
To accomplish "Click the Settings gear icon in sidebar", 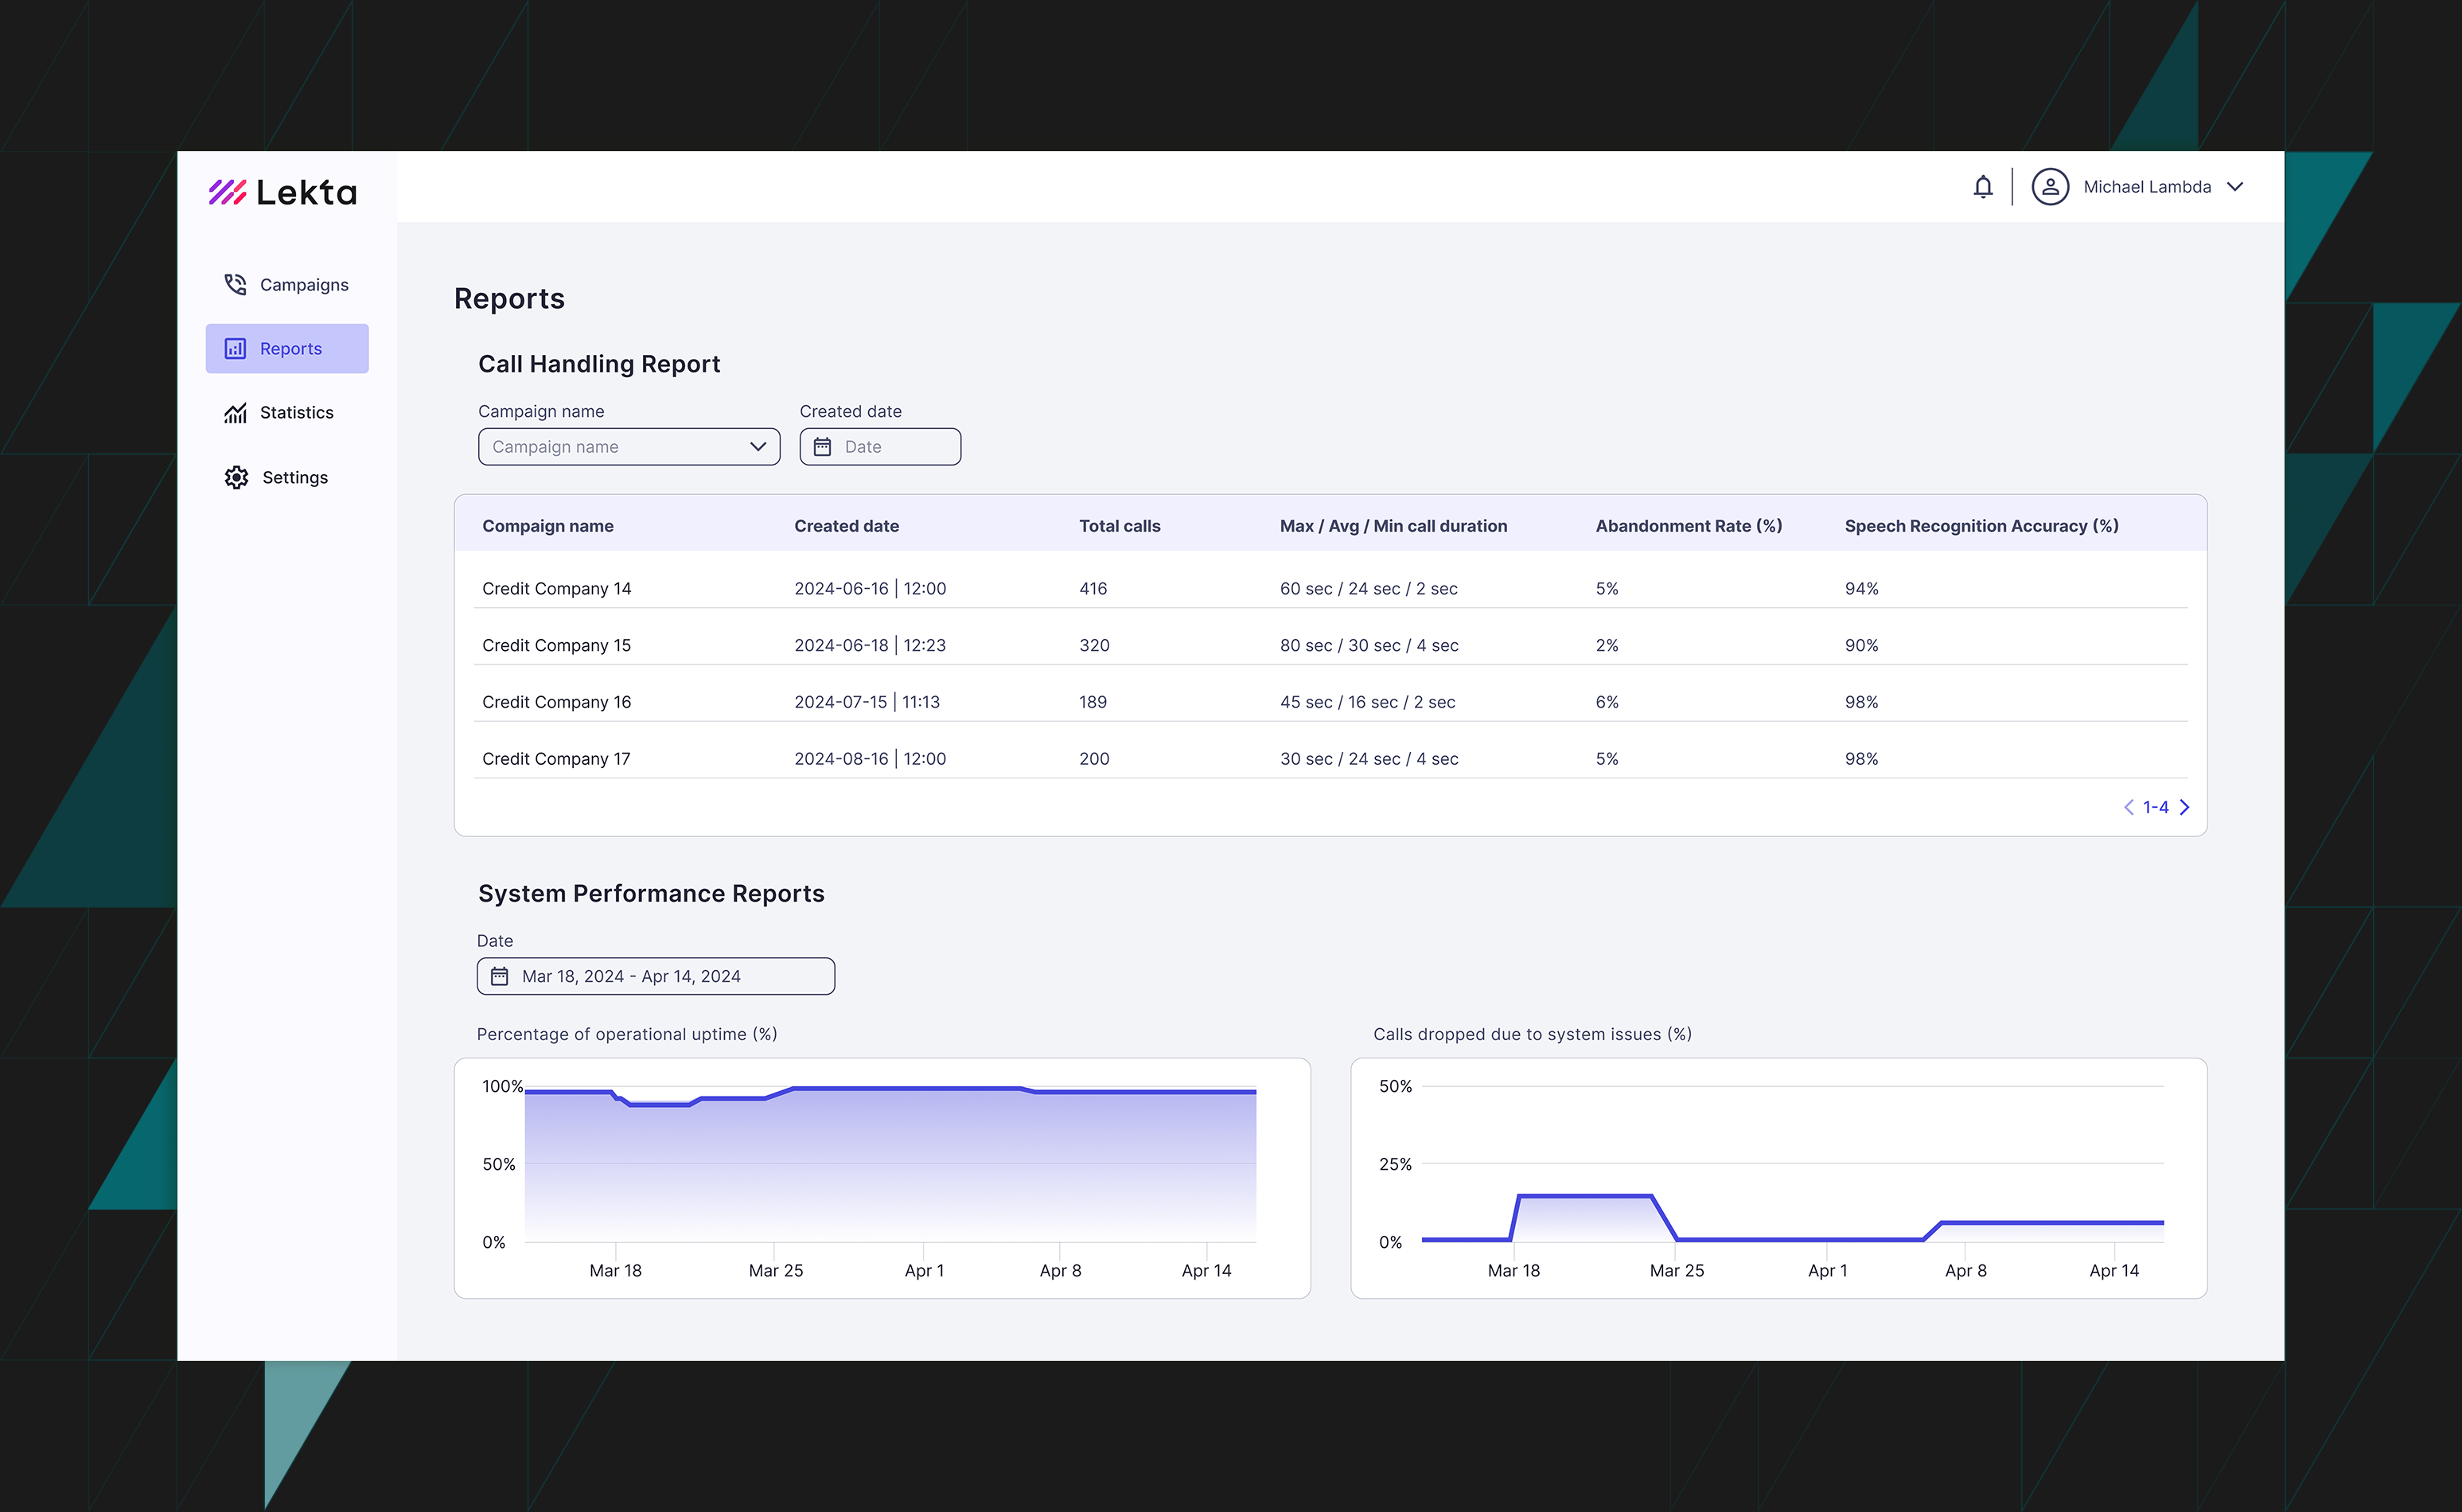I will [x=236, y=478].
